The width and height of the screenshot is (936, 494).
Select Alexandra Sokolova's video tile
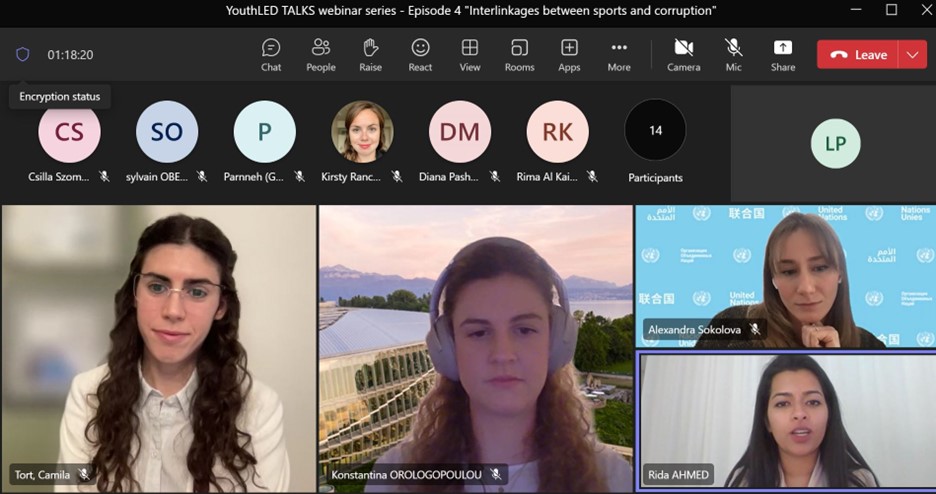[x=786, y=275]
